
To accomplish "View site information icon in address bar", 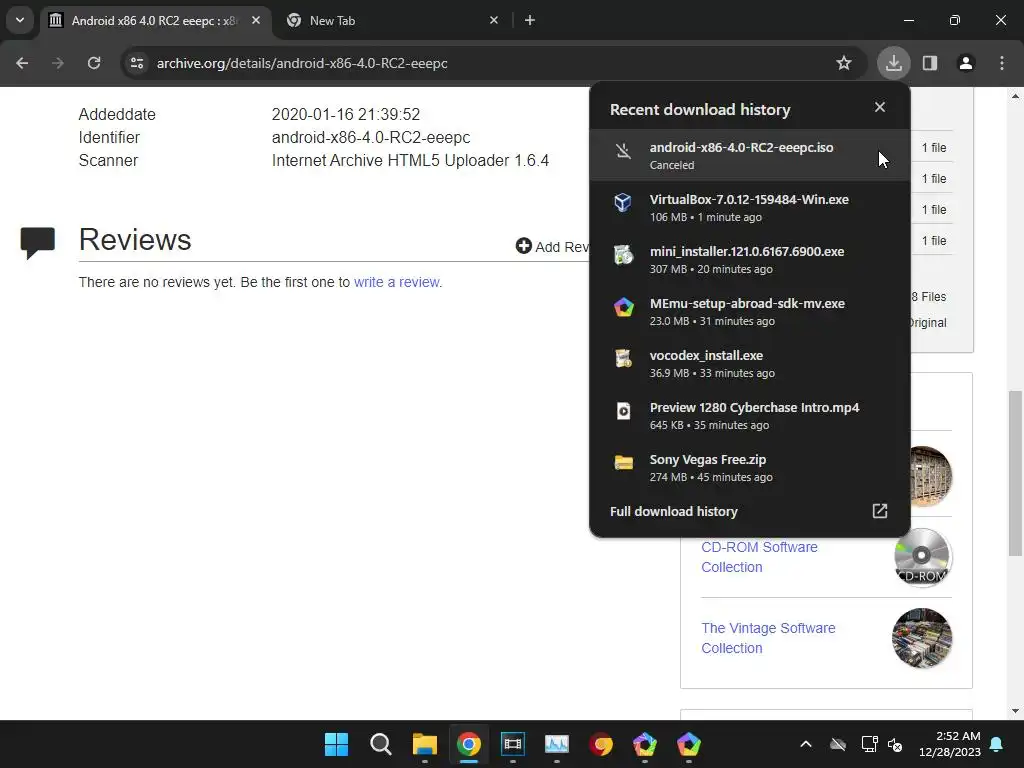I will coord(137,63).
